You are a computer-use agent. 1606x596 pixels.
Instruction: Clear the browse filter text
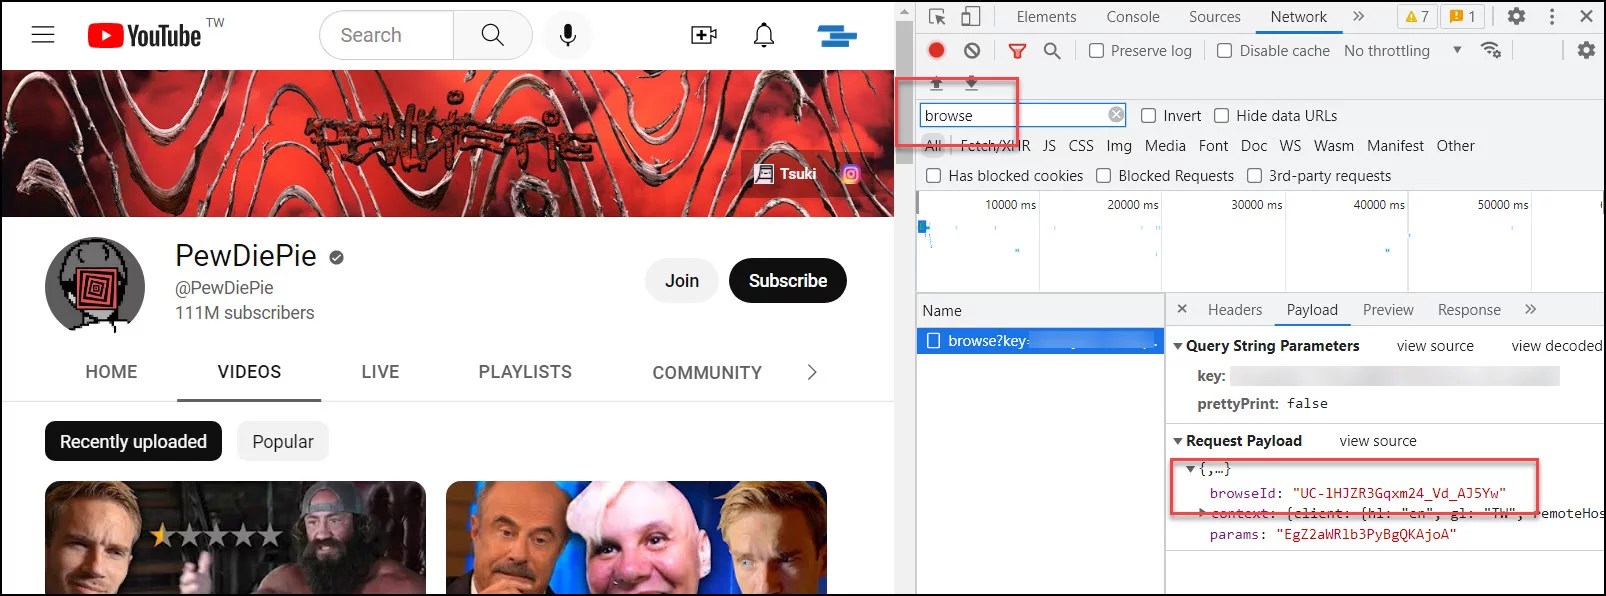click(1116, 115)
